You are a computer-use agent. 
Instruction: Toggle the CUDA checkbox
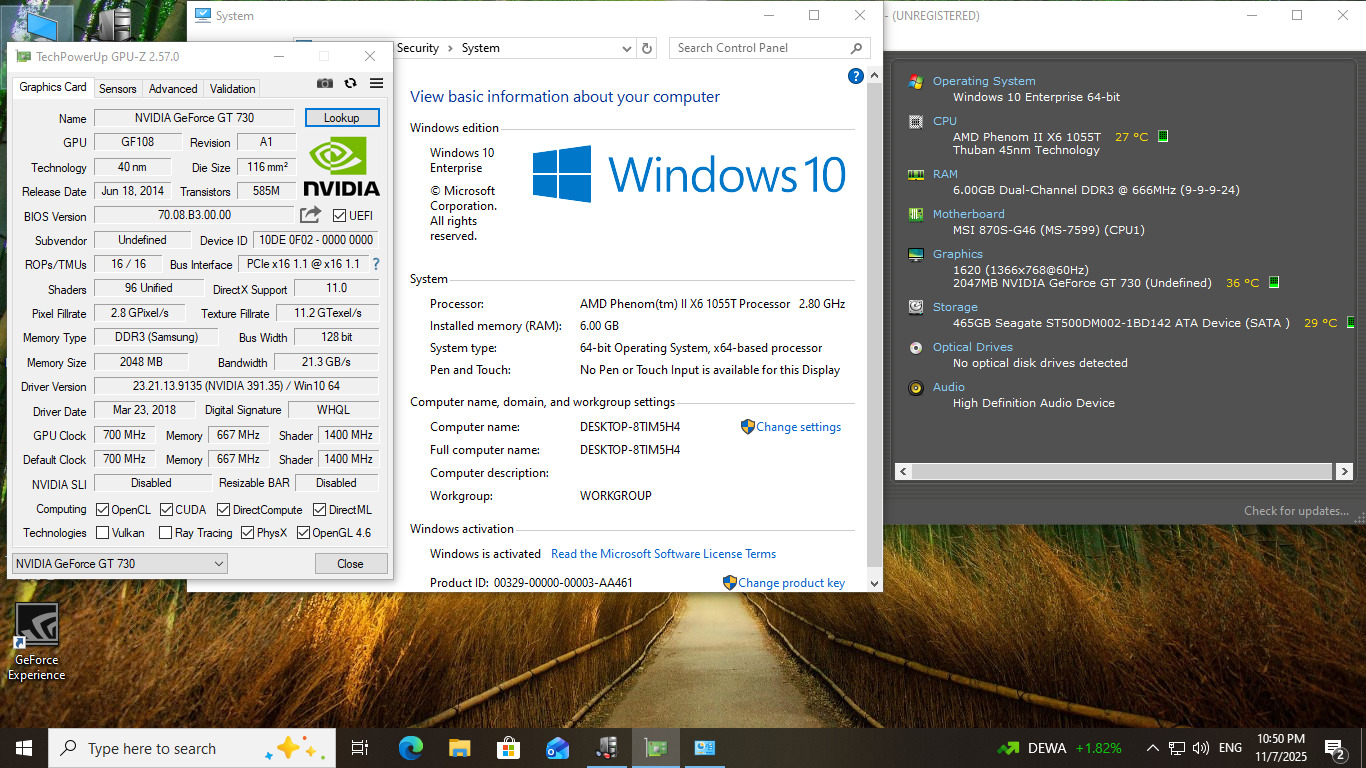point(166,510)
